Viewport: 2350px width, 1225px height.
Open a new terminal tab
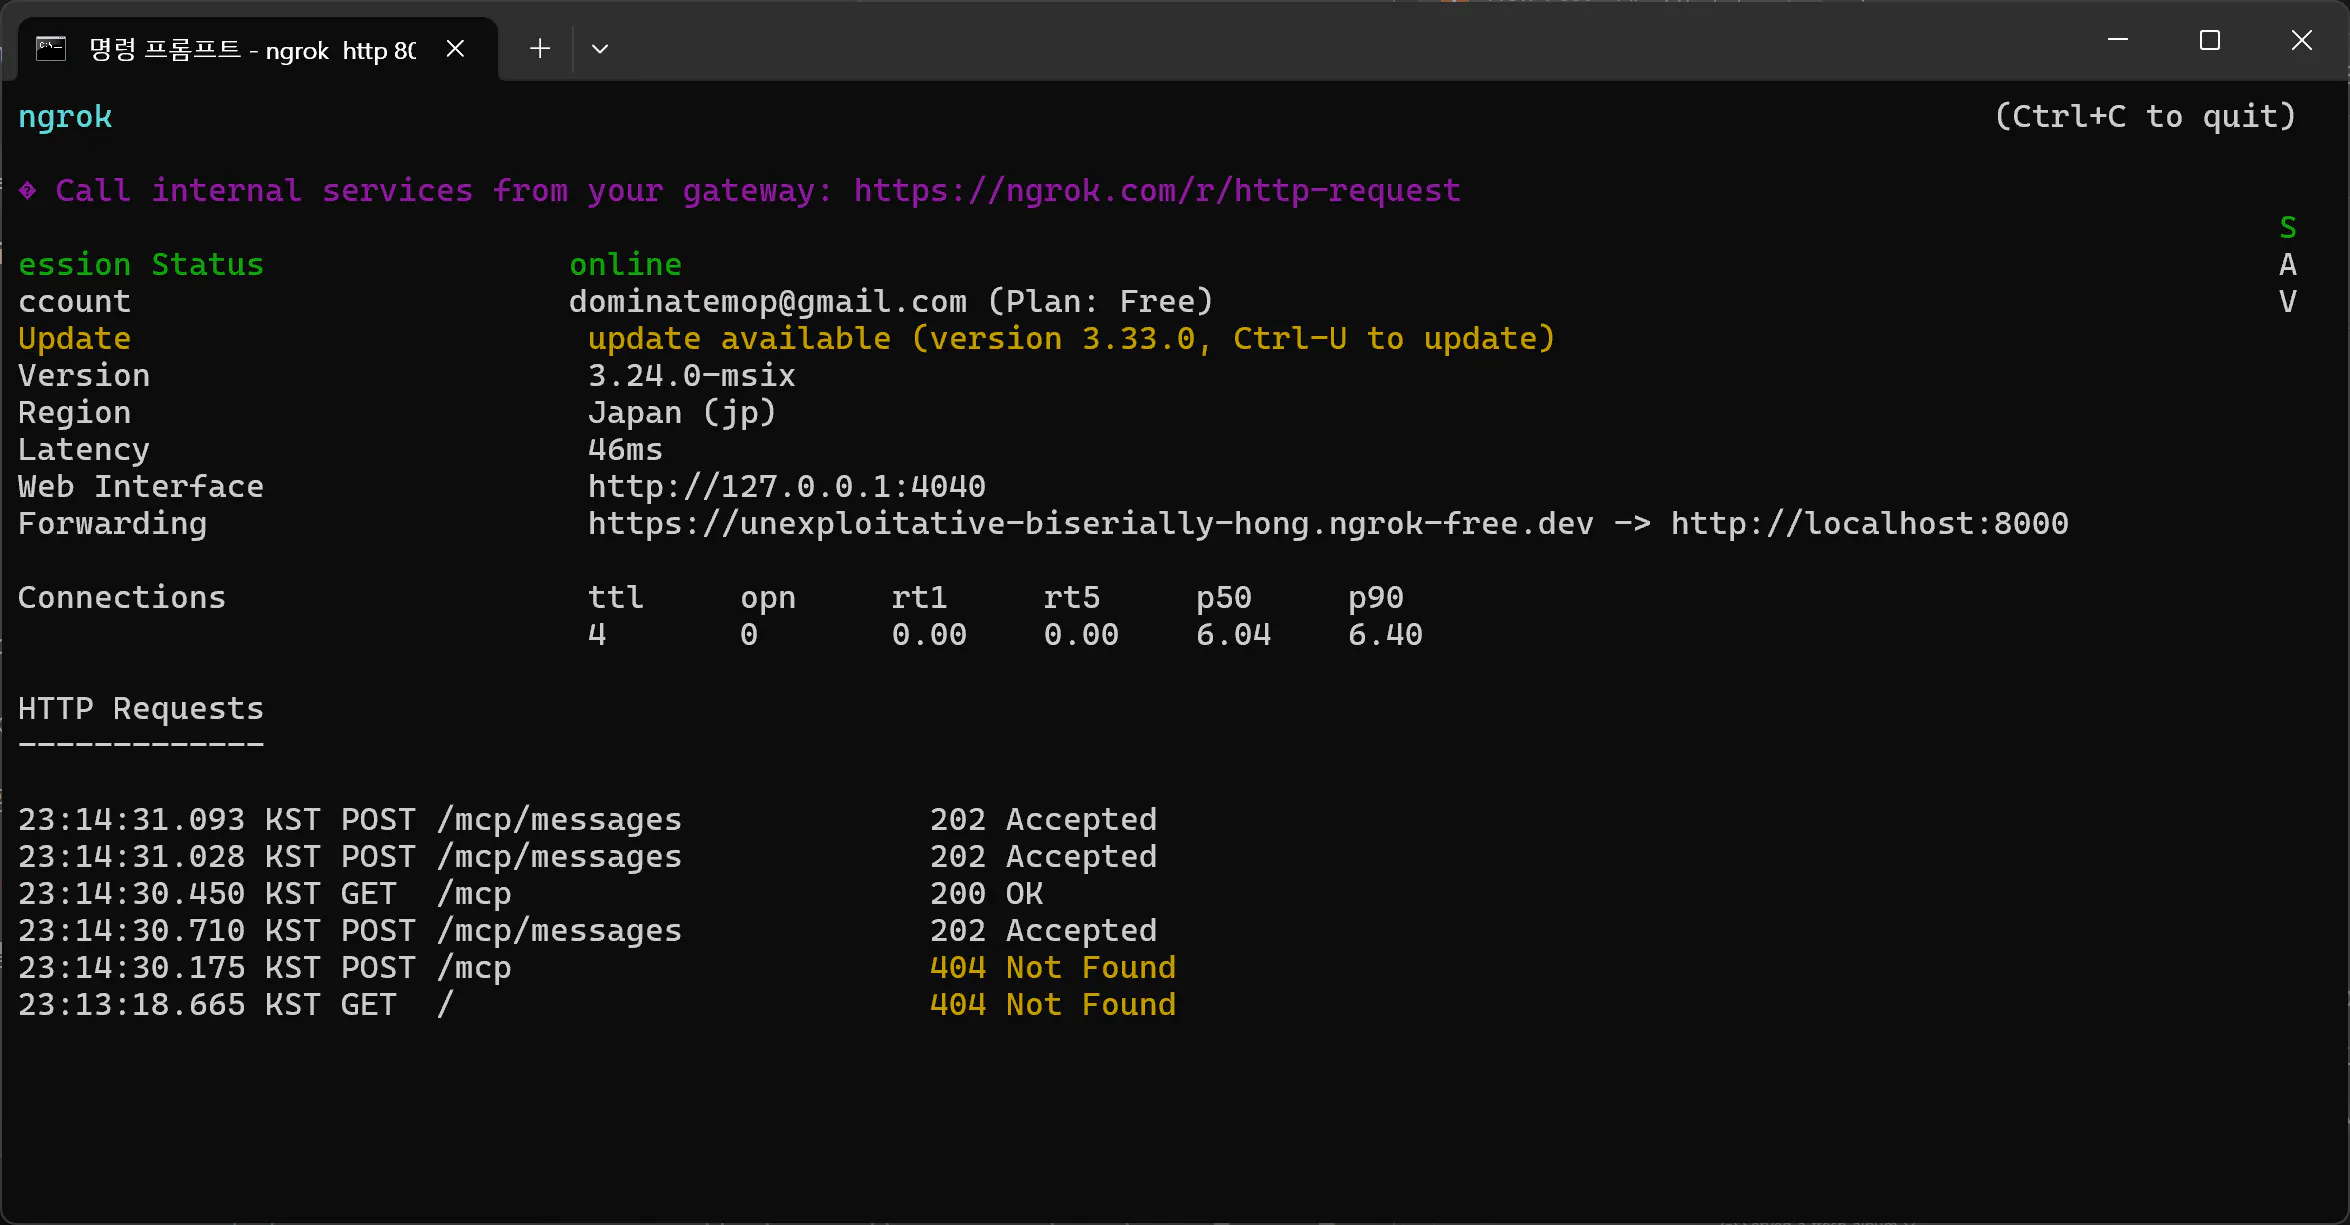click(540, 48)
